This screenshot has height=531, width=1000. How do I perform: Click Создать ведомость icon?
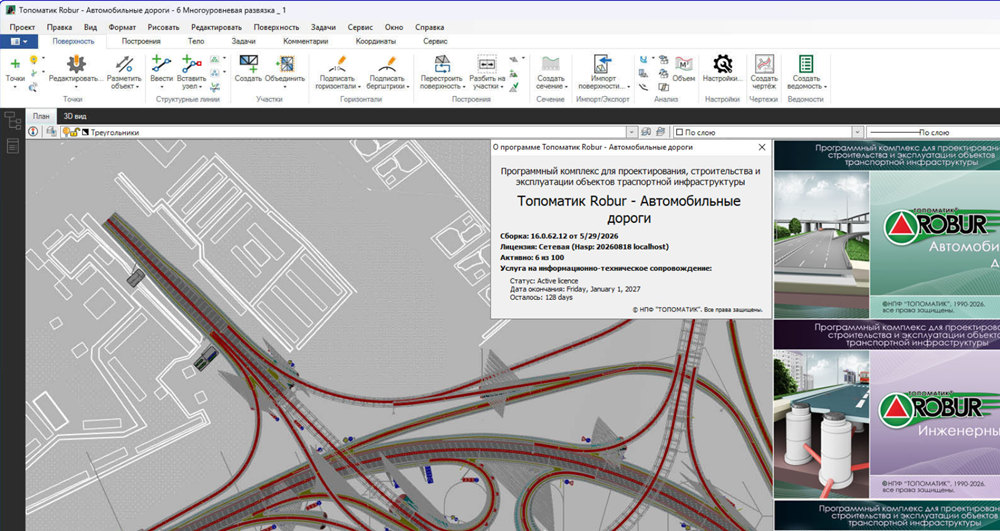[x=806, y=64]
